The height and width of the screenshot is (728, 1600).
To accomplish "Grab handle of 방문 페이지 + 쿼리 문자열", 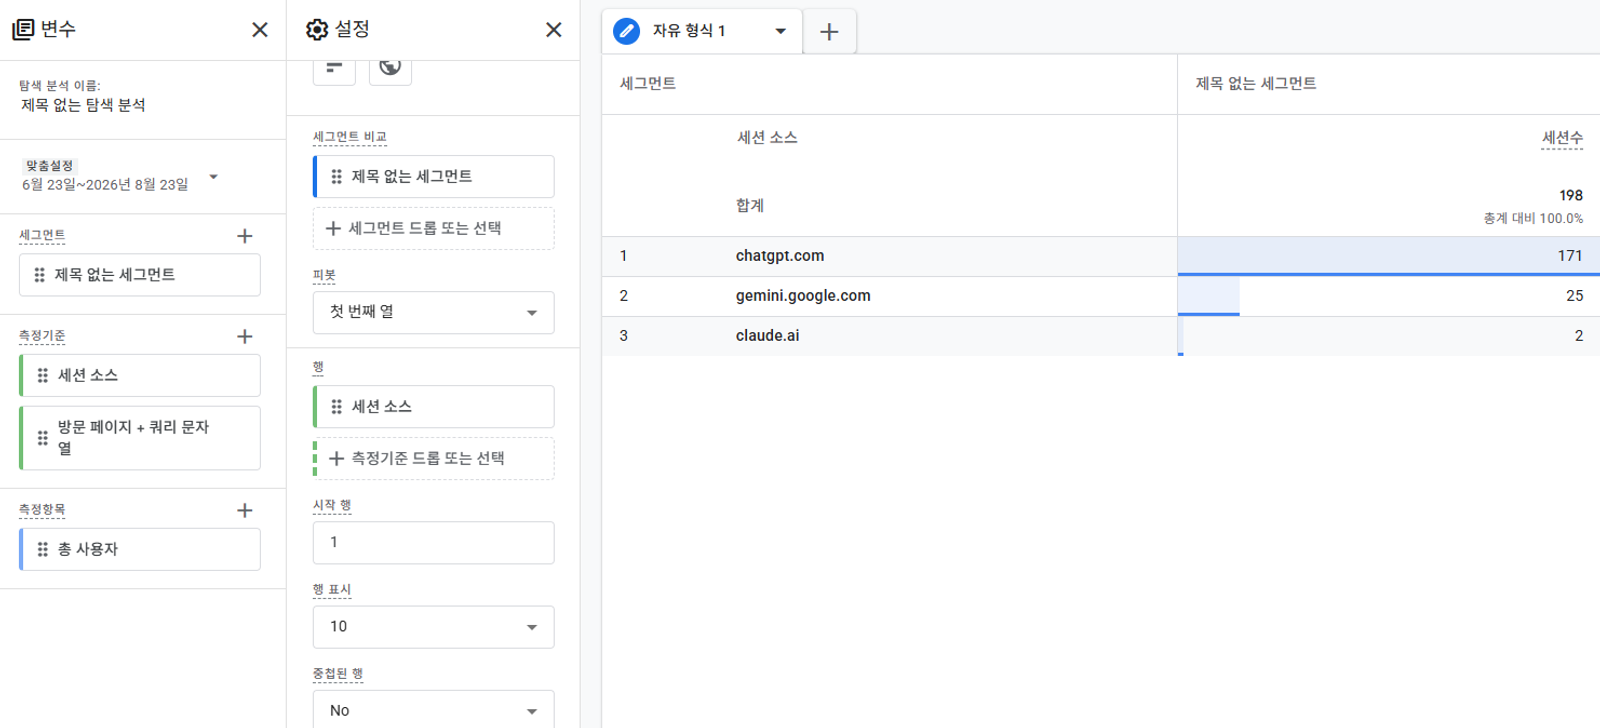I will 43,438.
